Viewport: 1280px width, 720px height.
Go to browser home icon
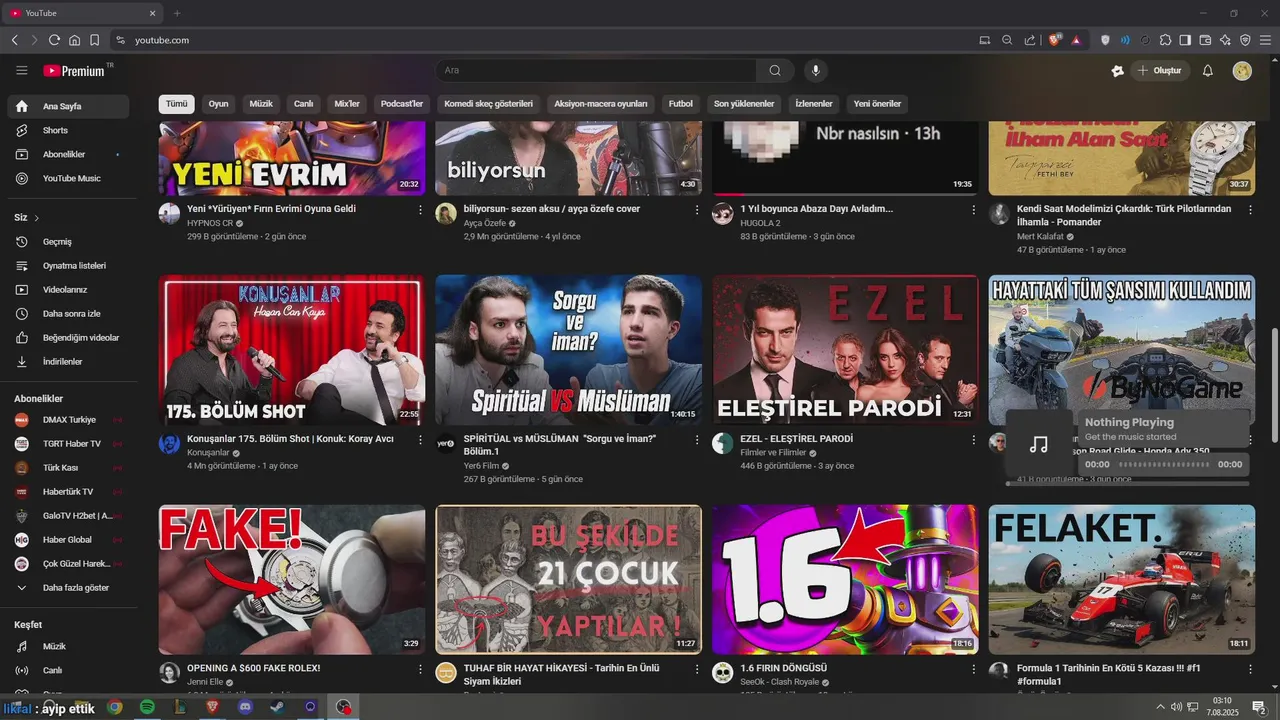tap(74, 40)
